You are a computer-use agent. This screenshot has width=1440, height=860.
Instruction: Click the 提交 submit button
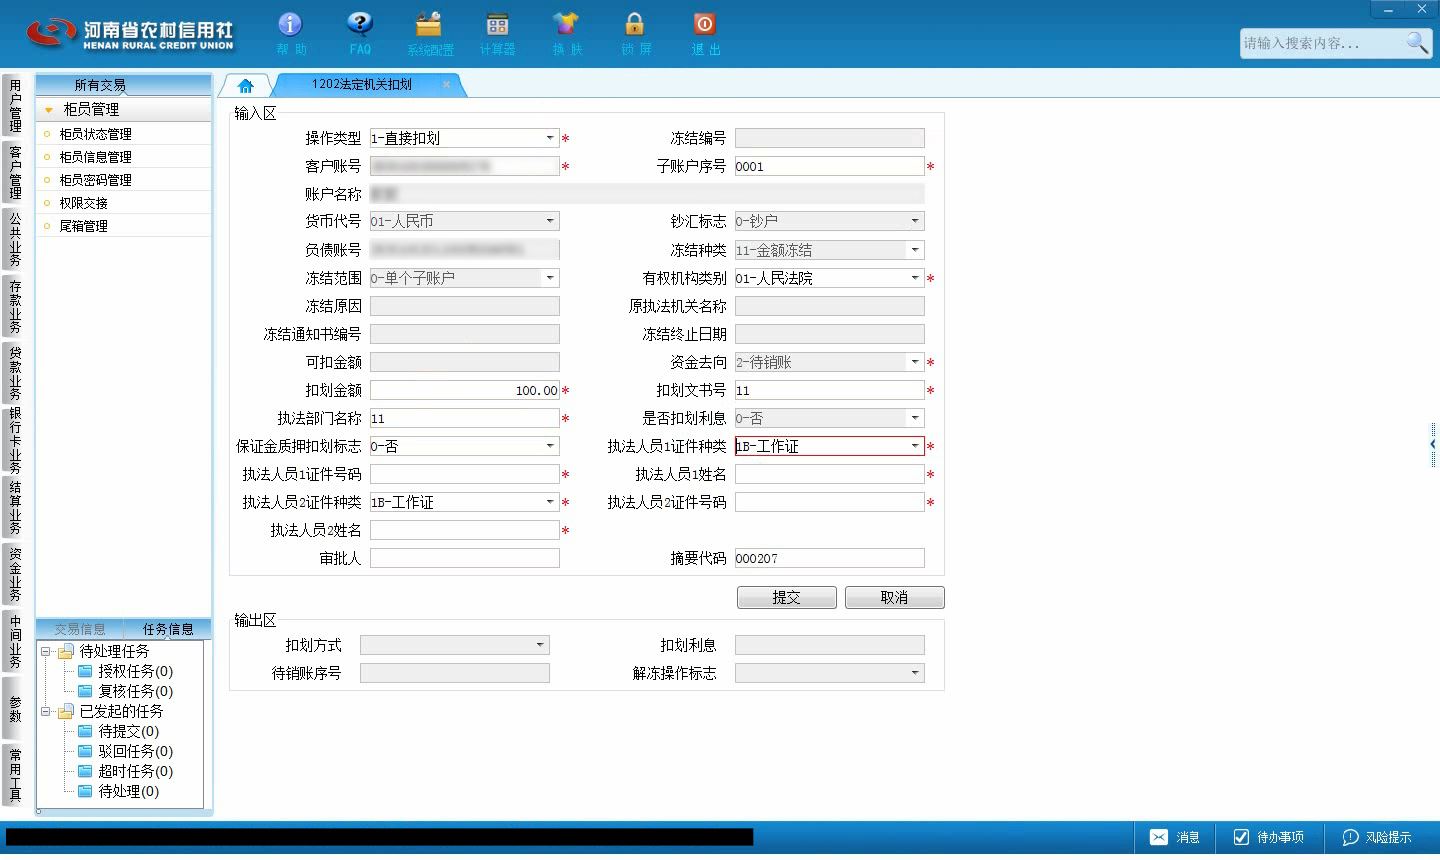point(787,597)
